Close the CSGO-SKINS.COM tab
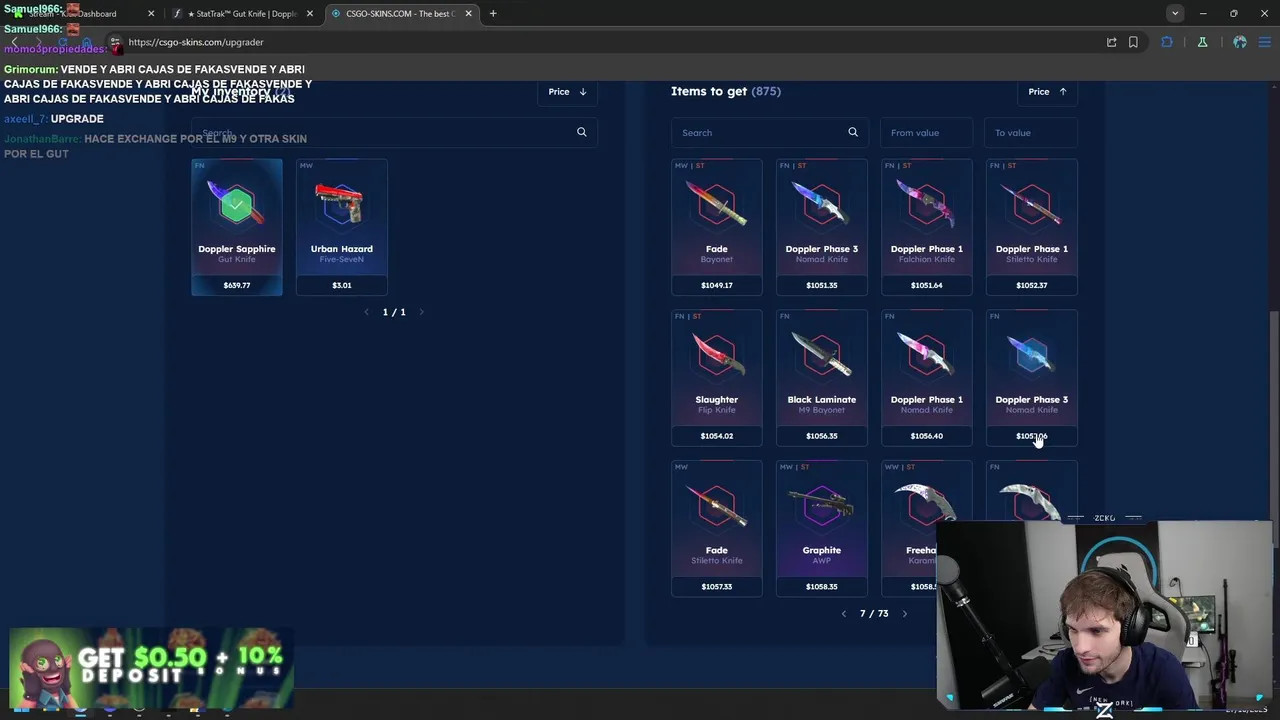The image size is (1280, 720). (x=469, y=14)
